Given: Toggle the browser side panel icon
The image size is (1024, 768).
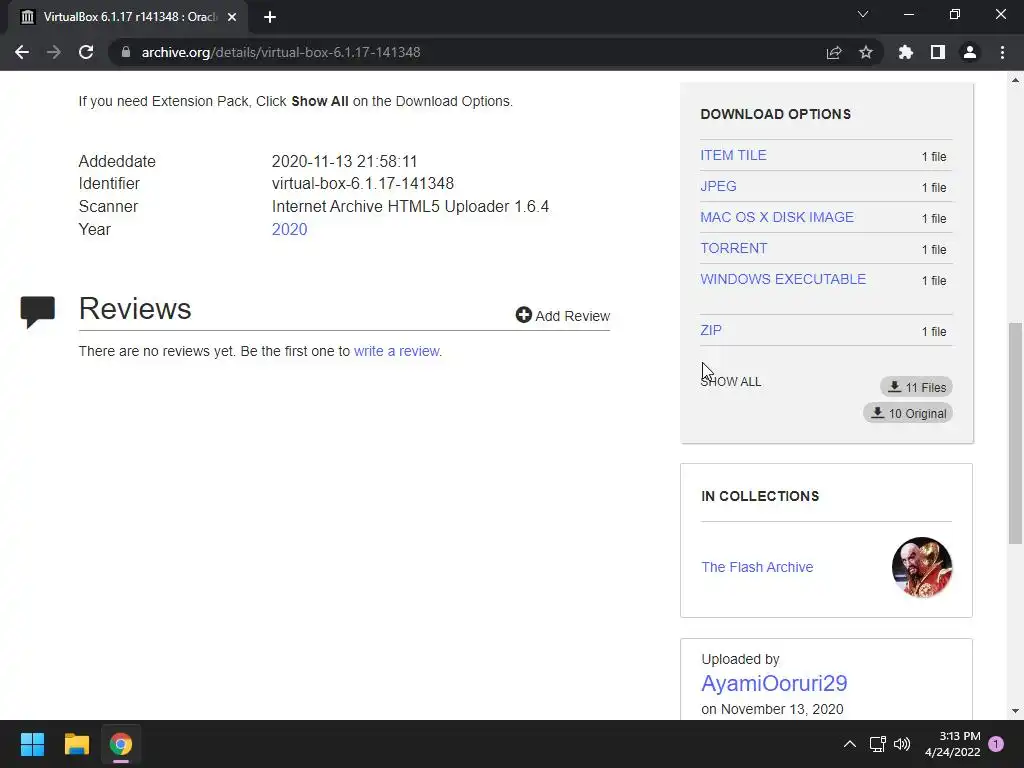Looking at the screenshot, I should coord(938,52).
